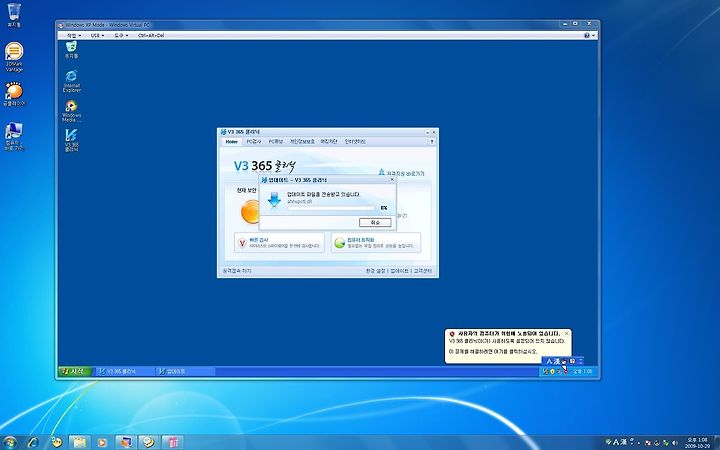Viewport: 720px width, 450px height.
Task: Click the cancel button in update dialog
Action: point(375,222)
